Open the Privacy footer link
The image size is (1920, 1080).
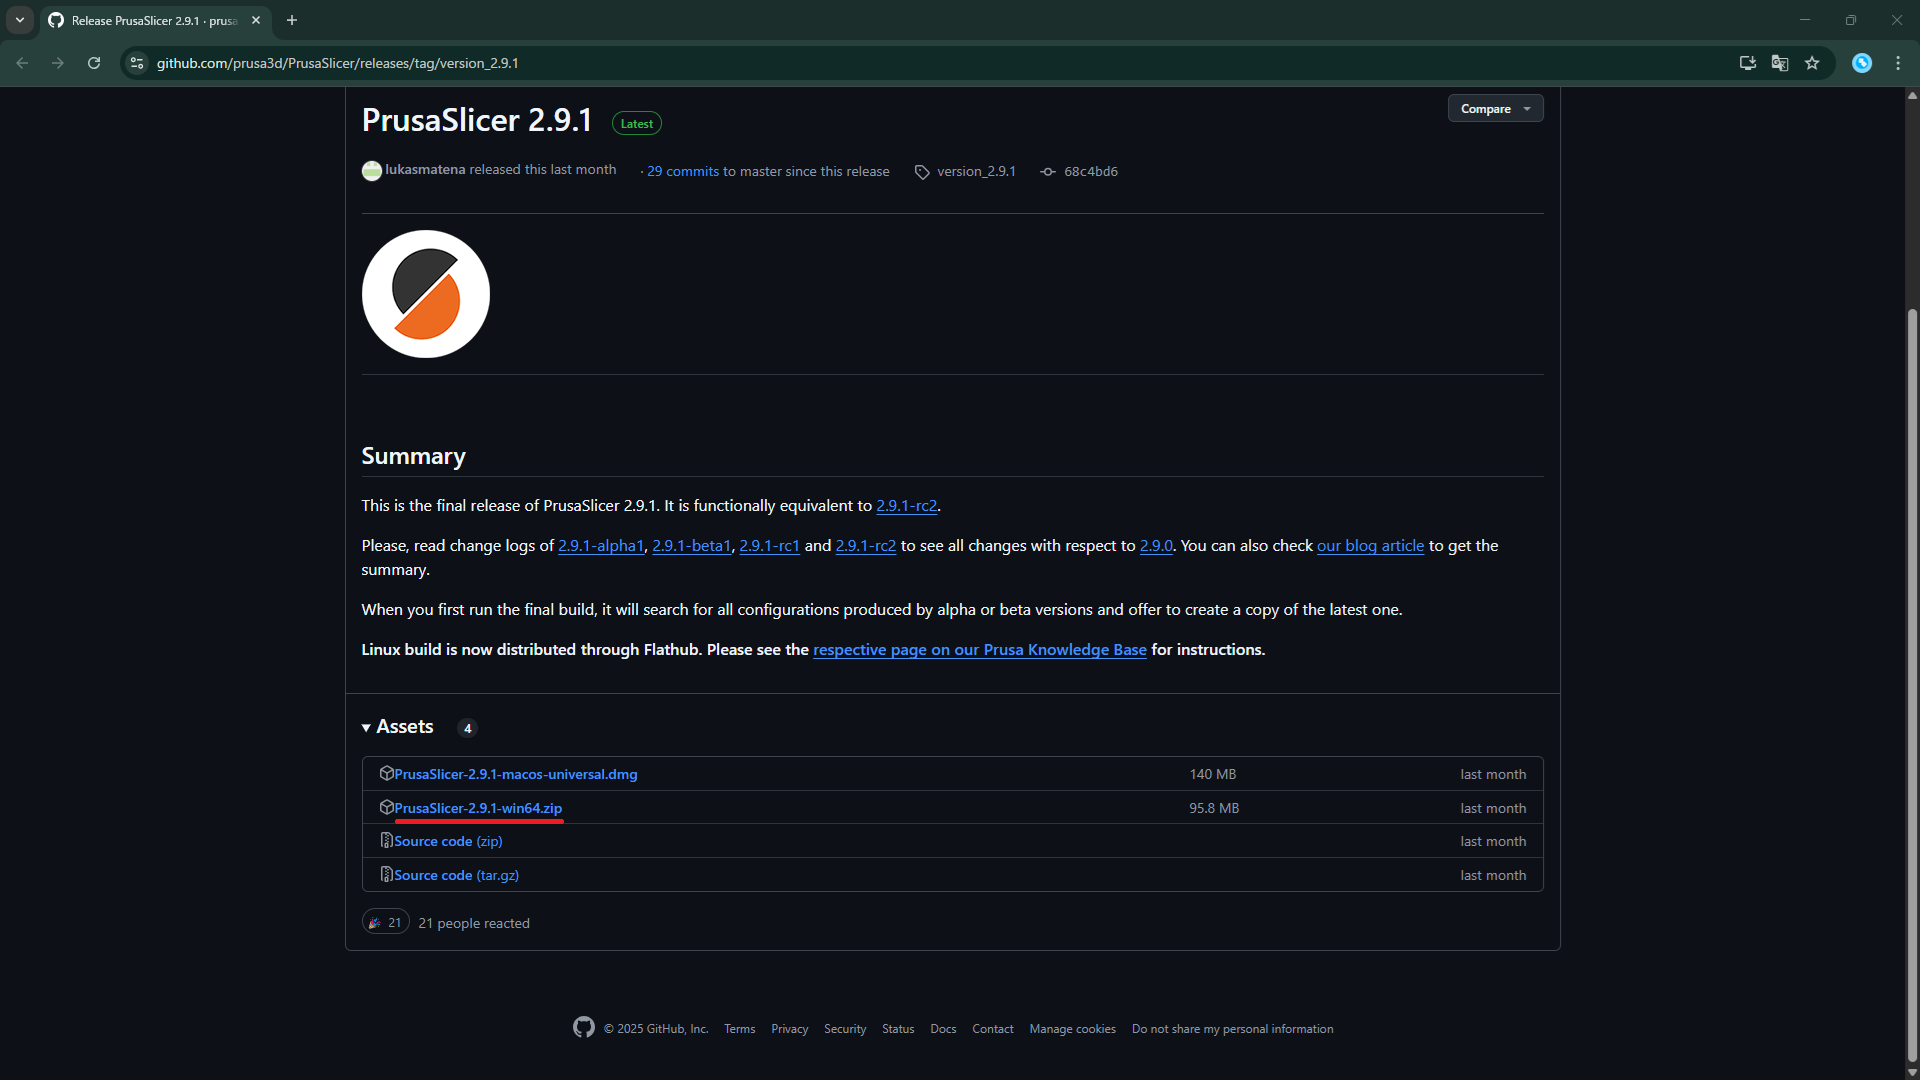pos(789,1029)
